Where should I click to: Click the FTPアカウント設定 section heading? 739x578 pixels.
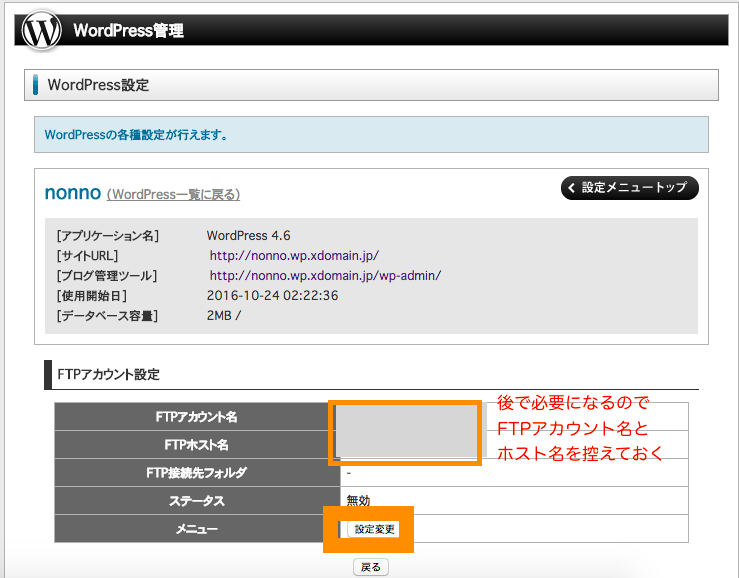pos(108,375)
